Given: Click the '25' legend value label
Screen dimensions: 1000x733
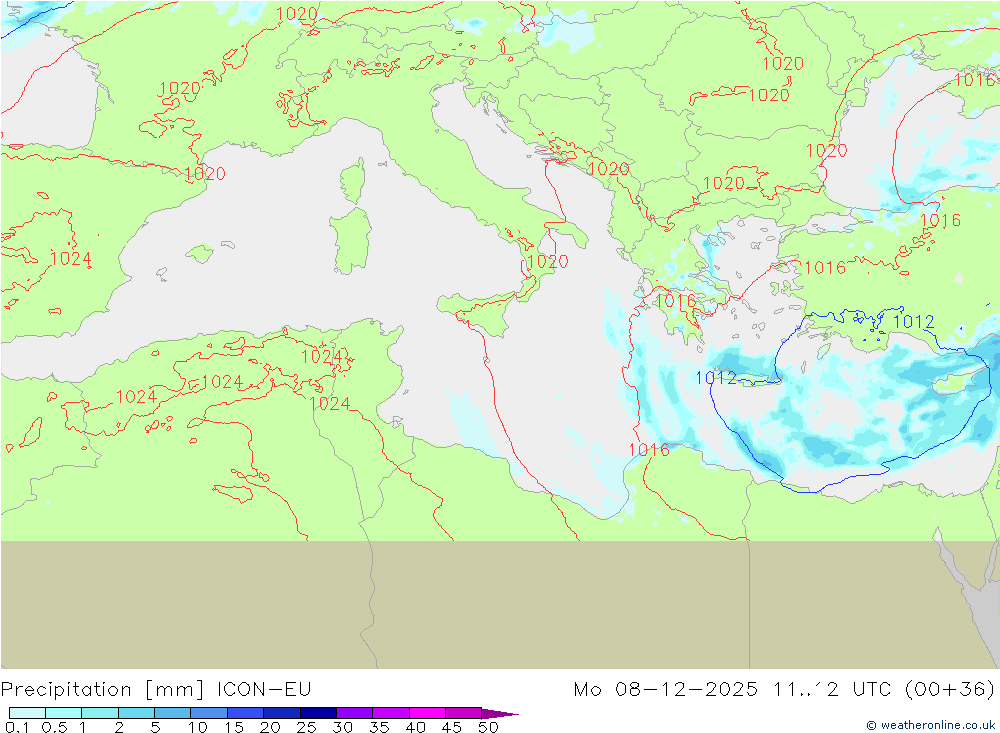Looking at the screenshot, I should coord(306,727).
